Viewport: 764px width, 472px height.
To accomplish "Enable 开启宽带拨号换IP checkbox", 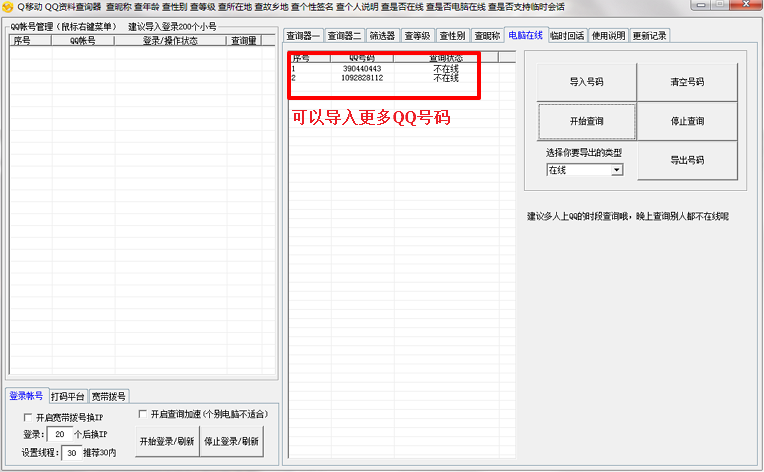I will click(x=28, y=417).
